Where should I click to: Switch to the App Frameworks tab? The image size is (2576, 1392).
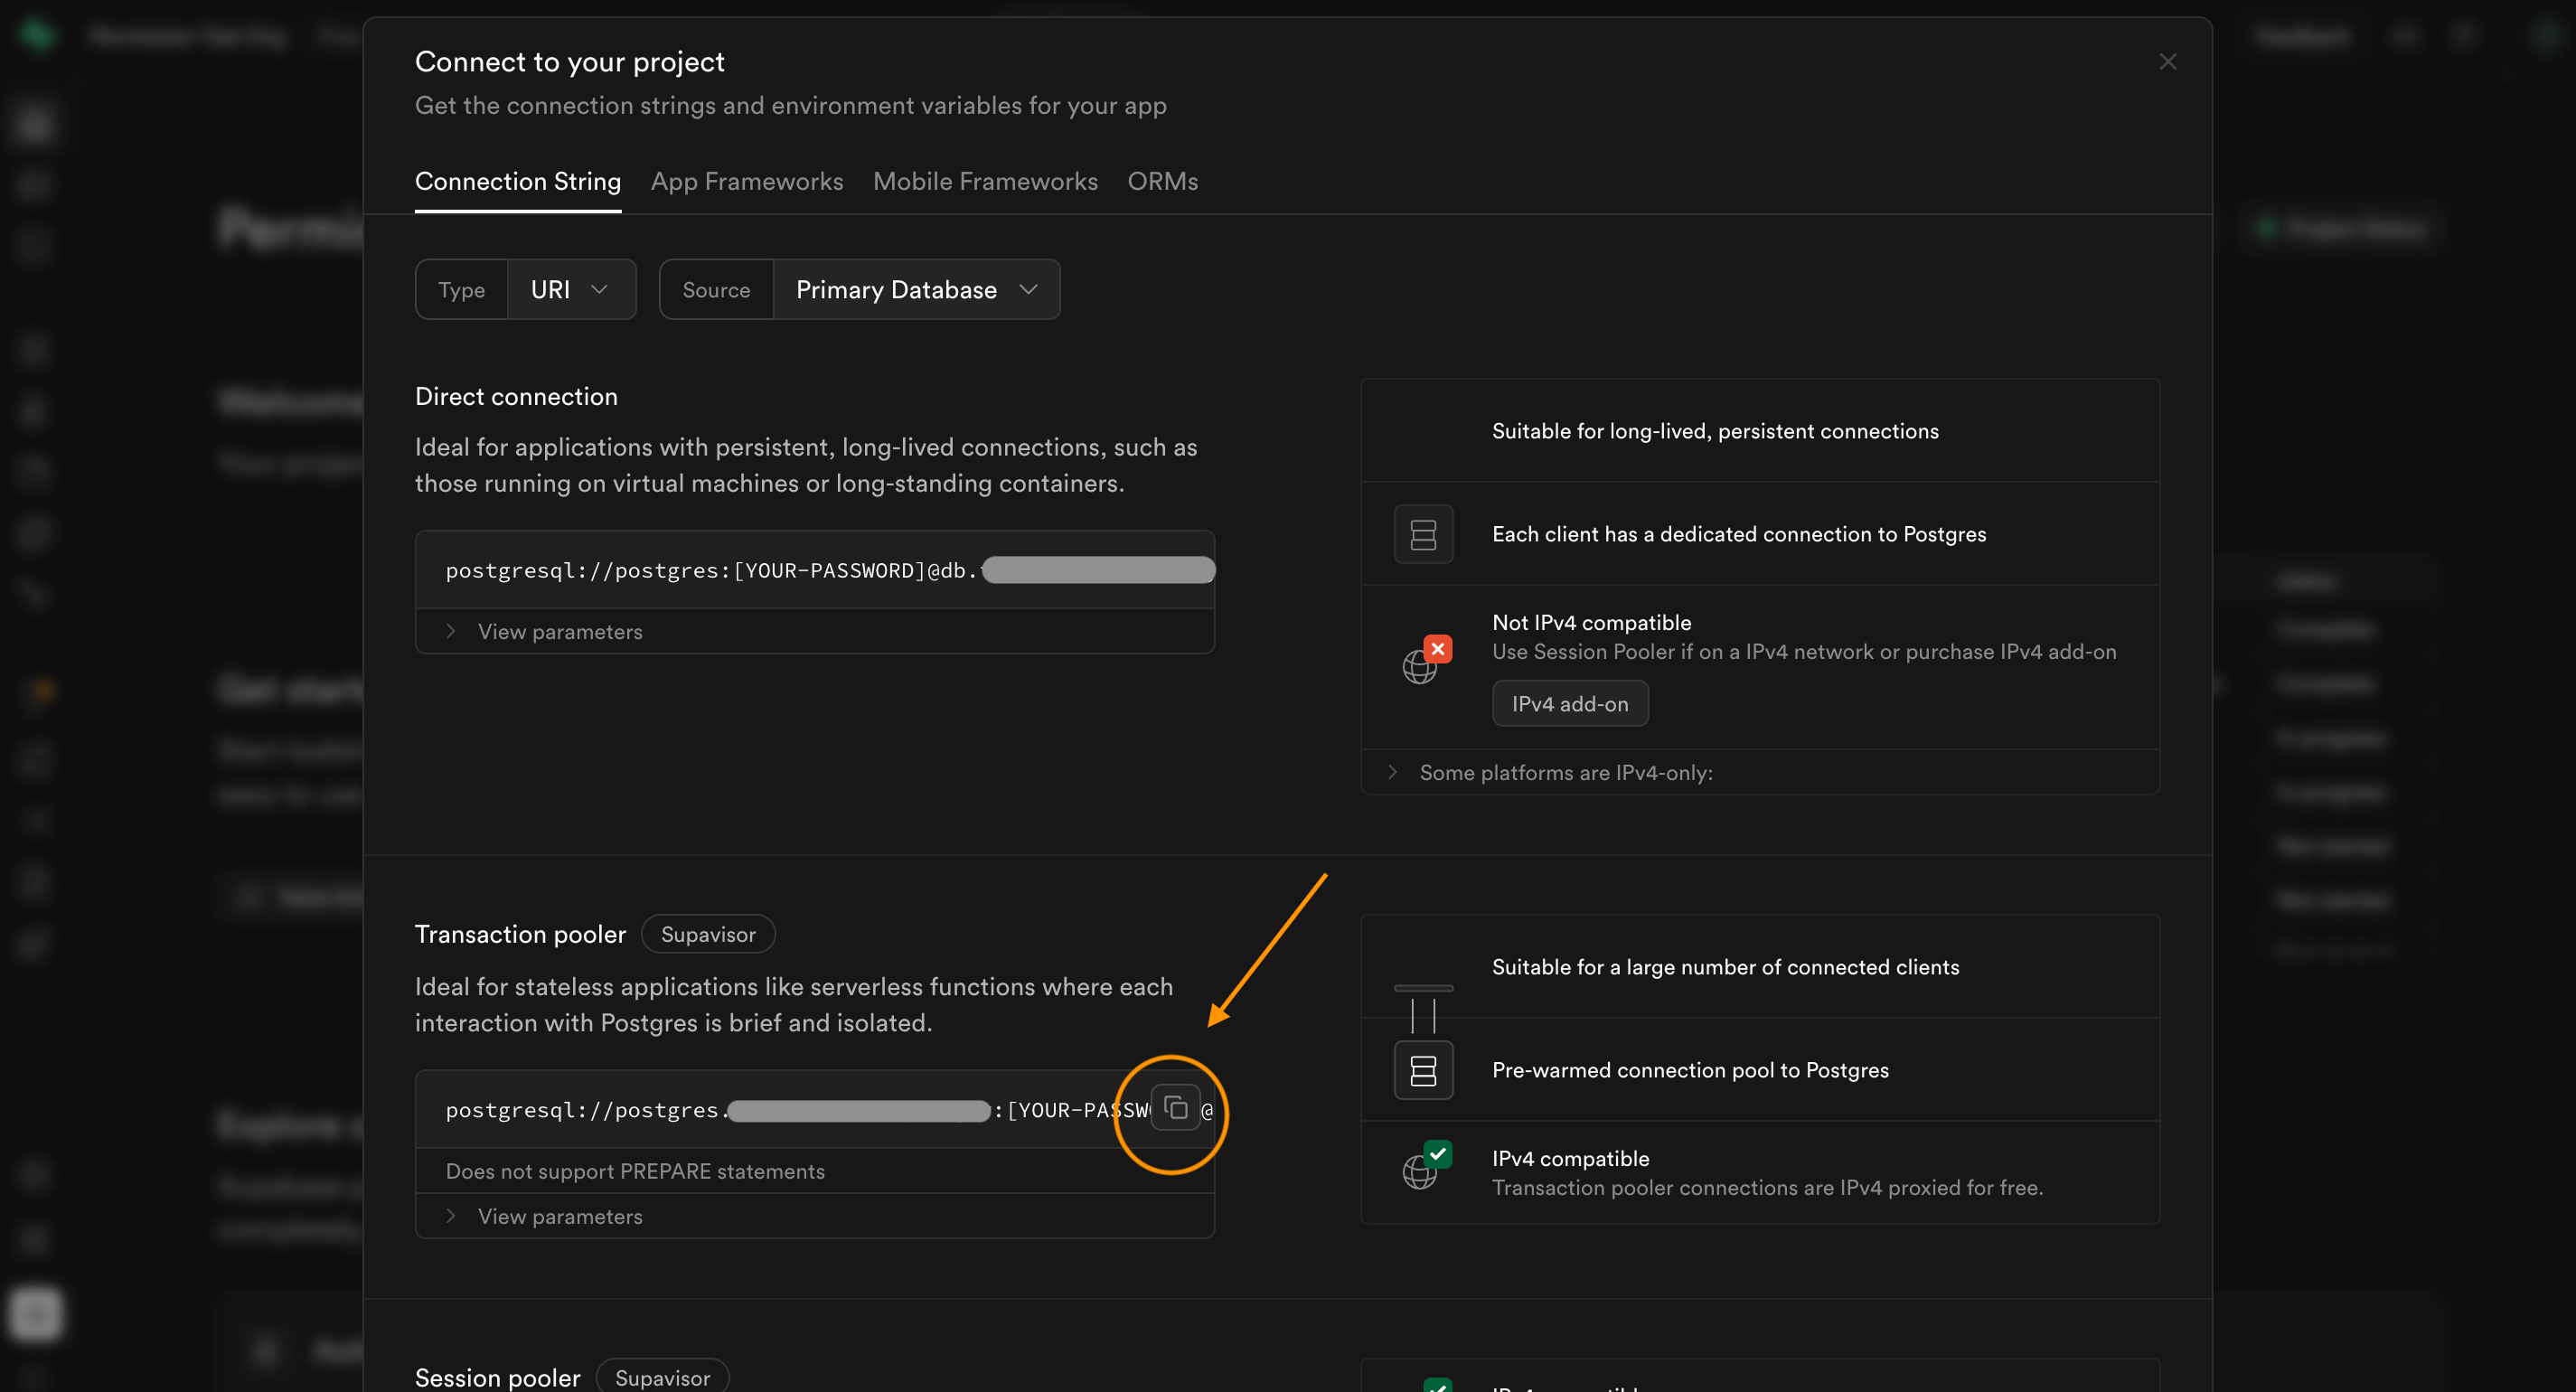click(746, 181)
